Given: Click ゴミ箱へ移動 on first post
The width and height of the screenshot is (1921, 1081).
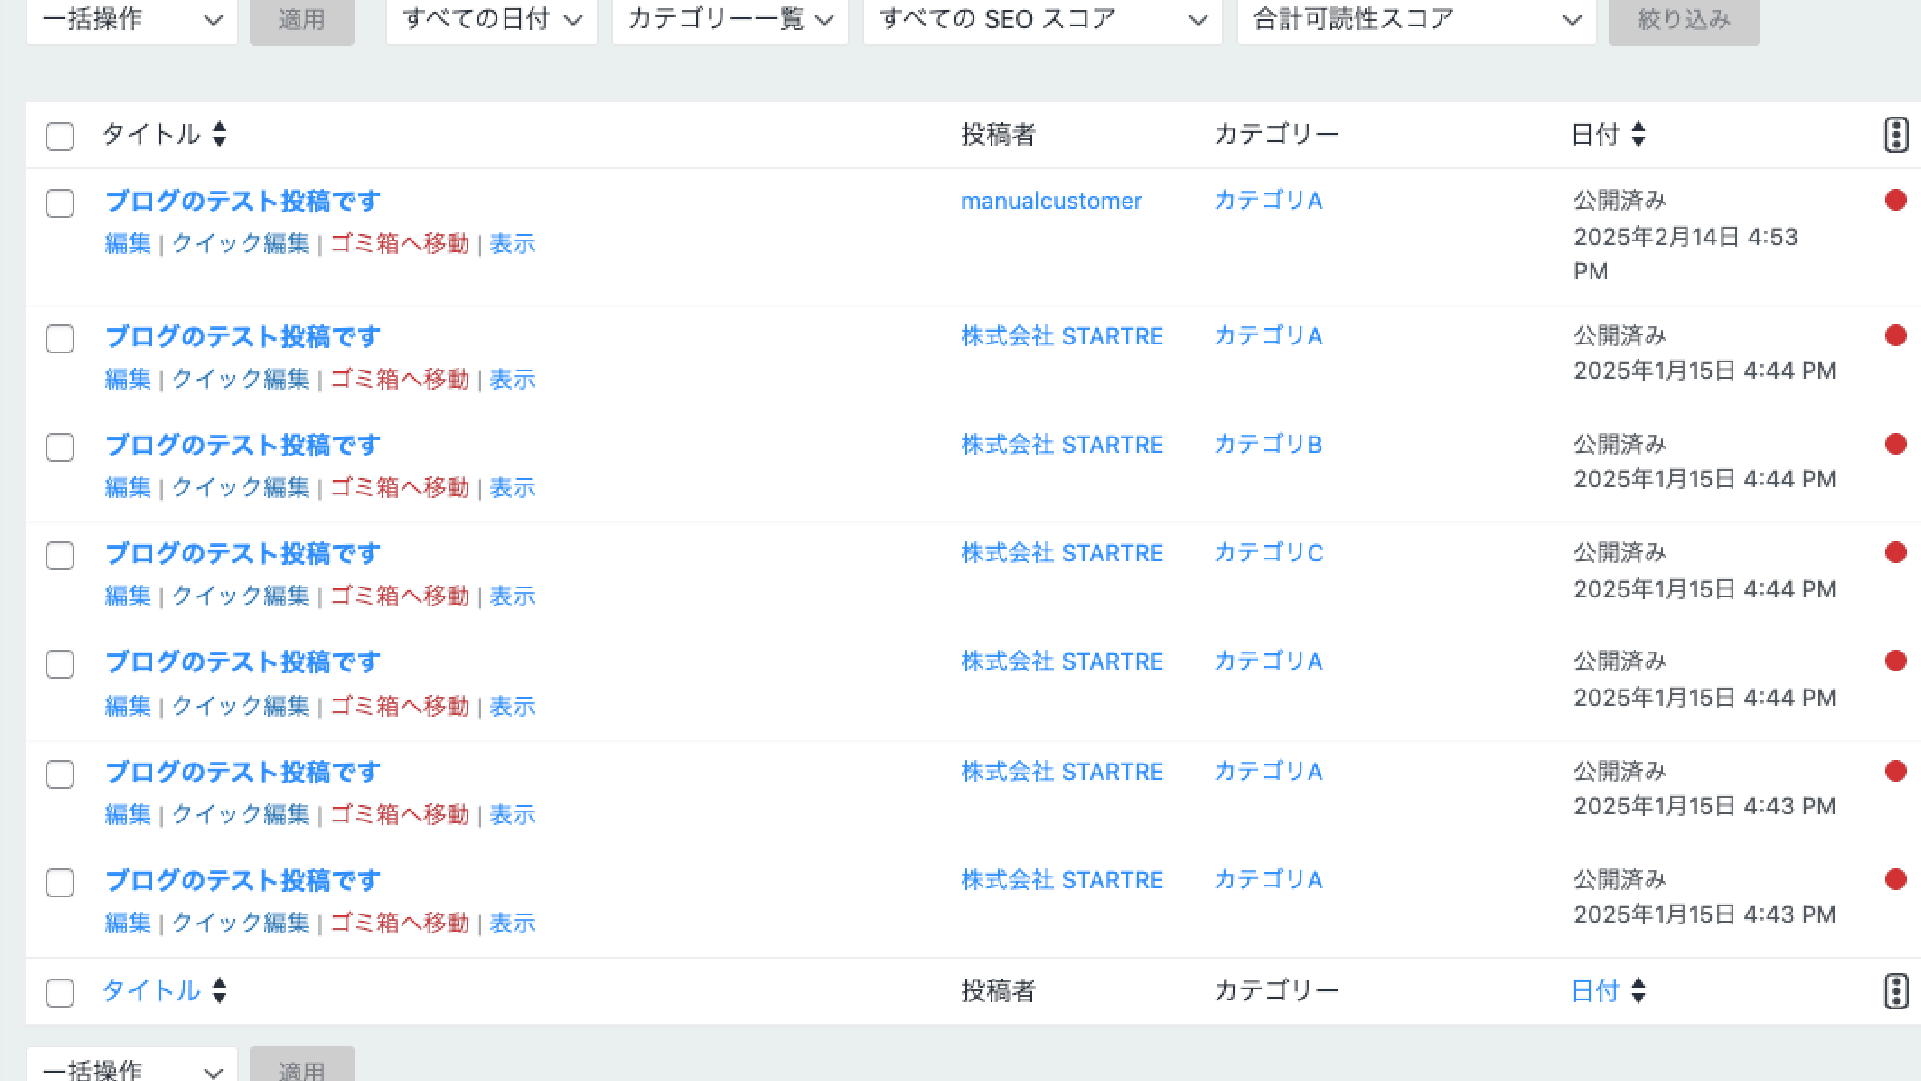Looking at the screenshot, I should [399, 244].
